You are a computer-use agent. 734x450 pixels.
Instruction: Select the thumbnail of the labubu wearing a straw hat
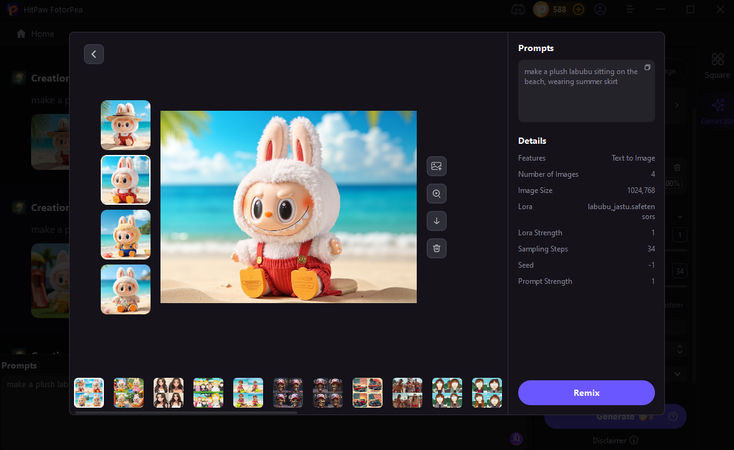[x=125, y=125]
